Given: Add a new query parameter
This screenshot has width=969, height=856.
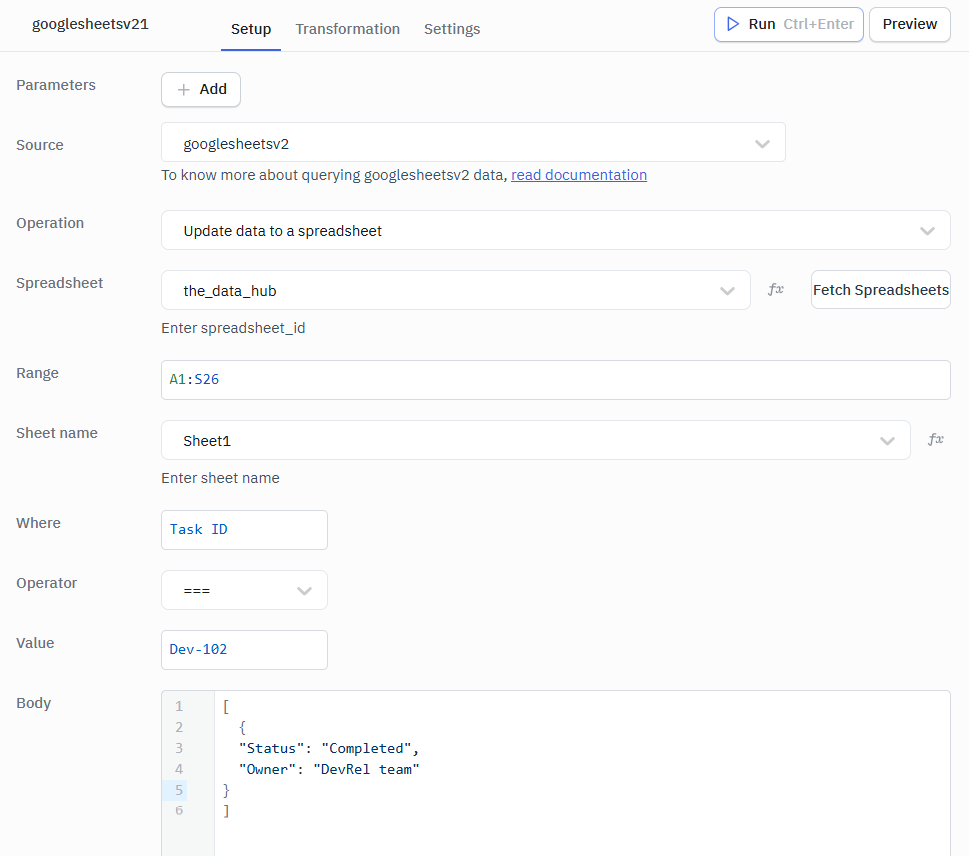Looking at the screenshot, I should [201, 89].
